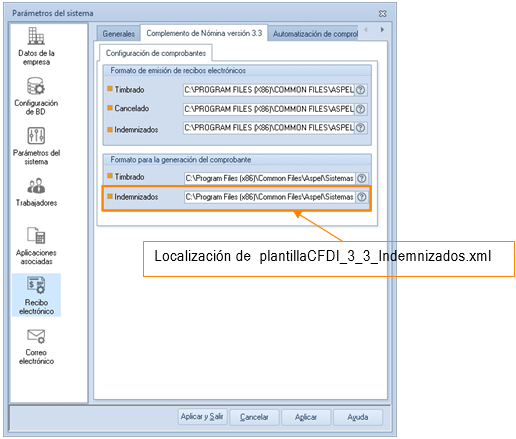Click 'Formato de emisión de recibos electrónicos' heading
Screen dimensions: 516x439
click(178, 71)
